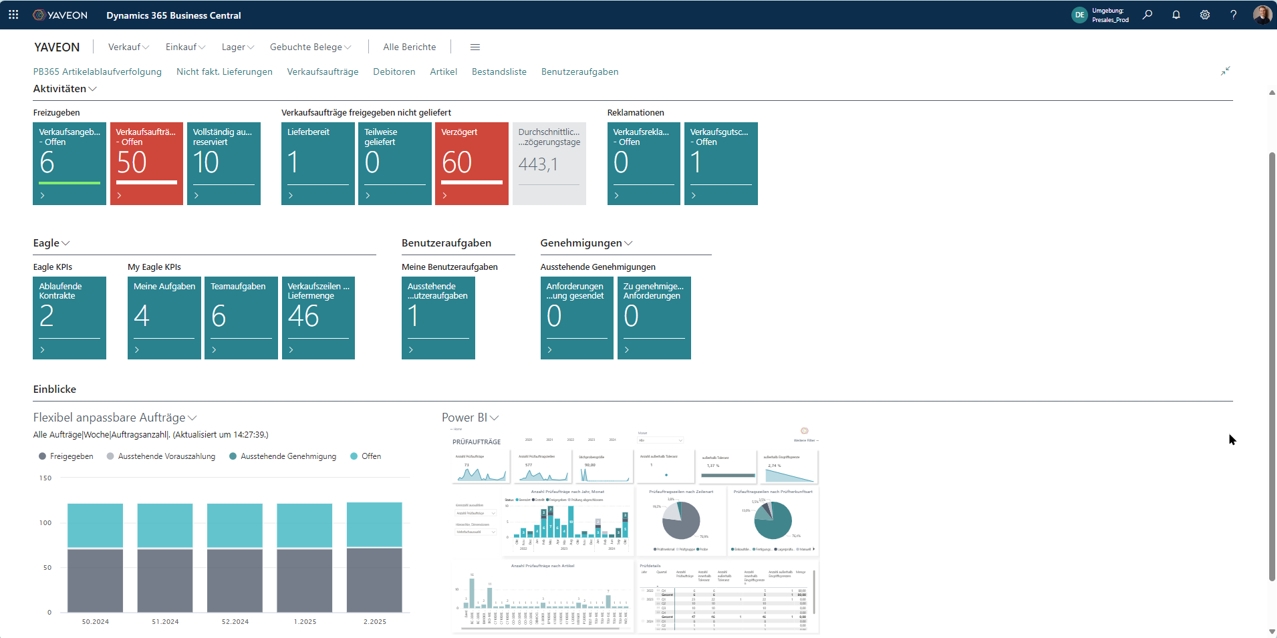Open the Benutzeraufgaben link

coord(580,72)
